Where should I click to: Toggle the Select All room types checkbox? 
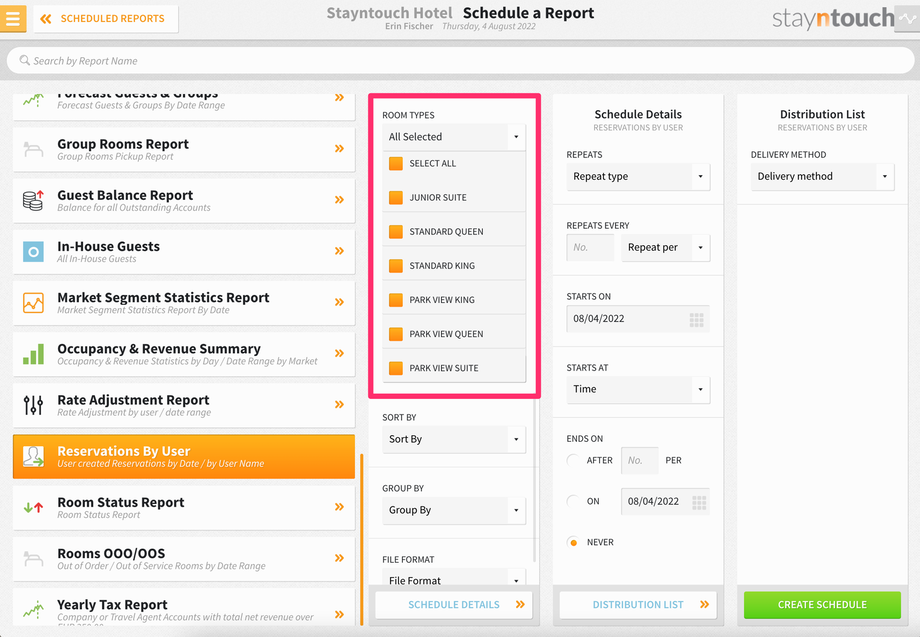point(396,164)
